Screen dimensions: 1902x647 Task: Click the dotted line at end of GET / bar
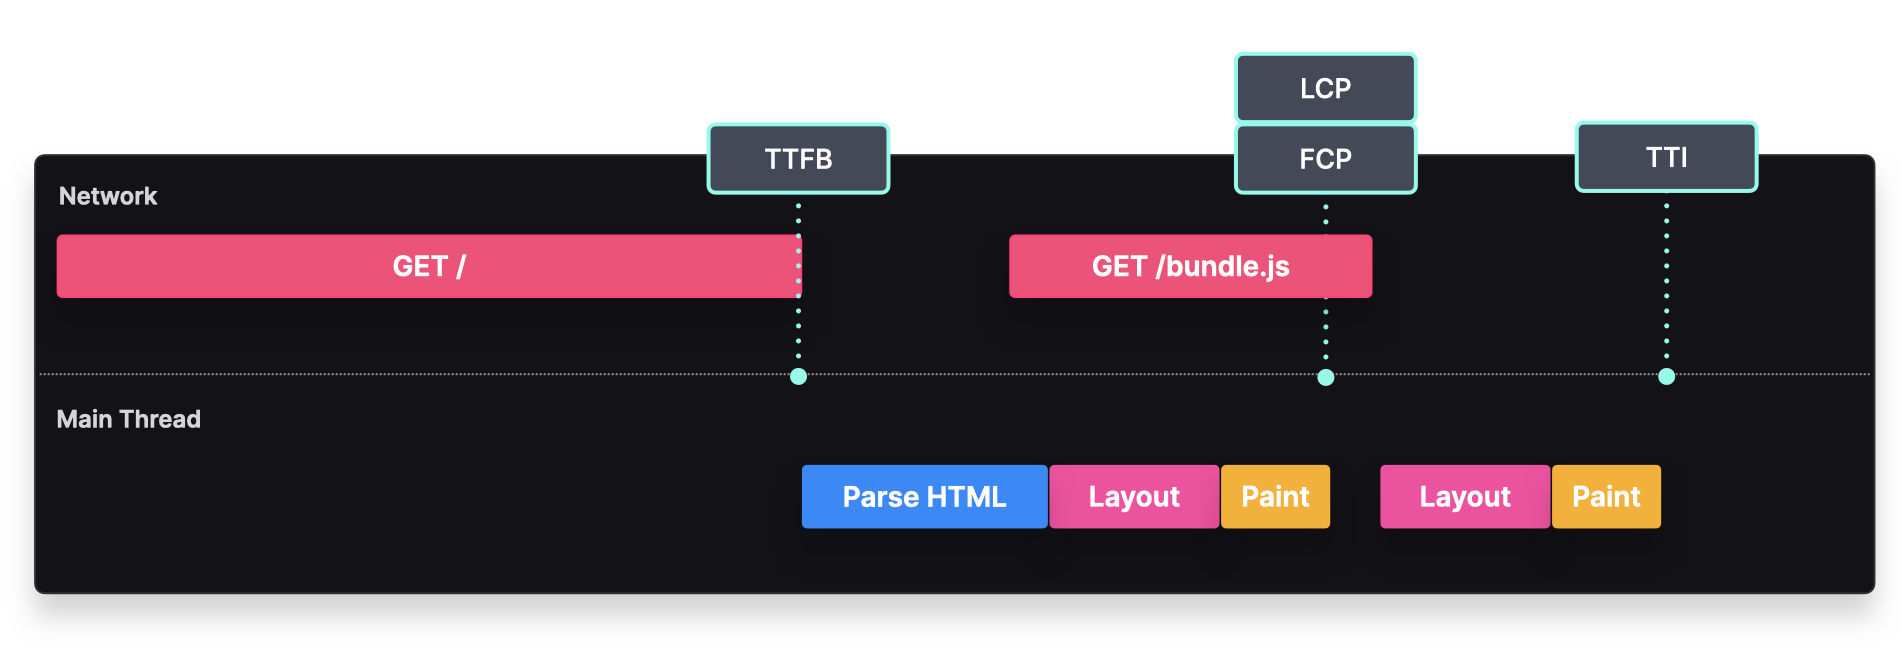(798, 266)
